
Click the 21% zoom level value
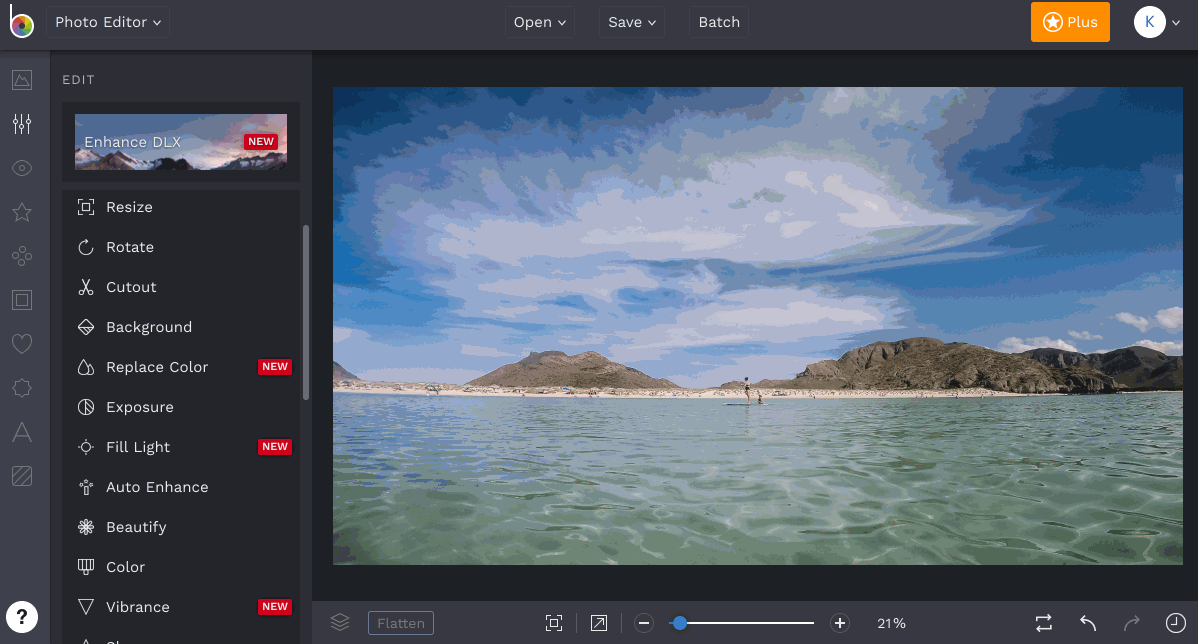pos(891,623)
